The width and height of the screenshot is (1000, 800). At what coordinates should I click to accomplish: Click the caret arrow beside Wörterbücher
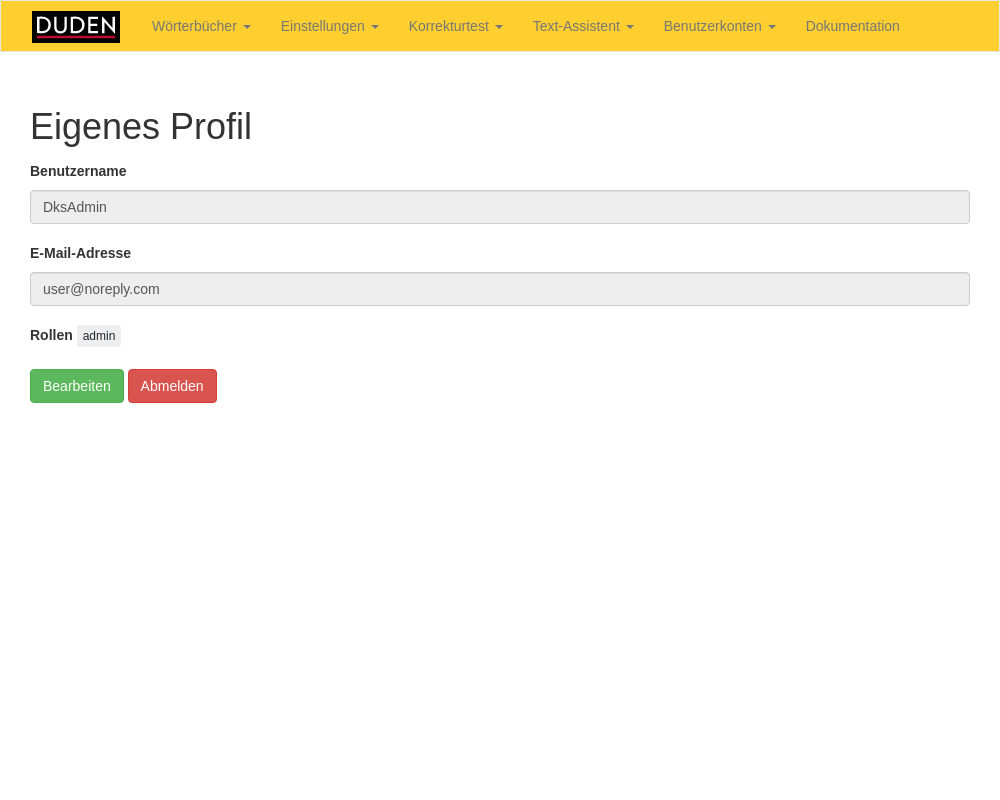pos(247,27)
